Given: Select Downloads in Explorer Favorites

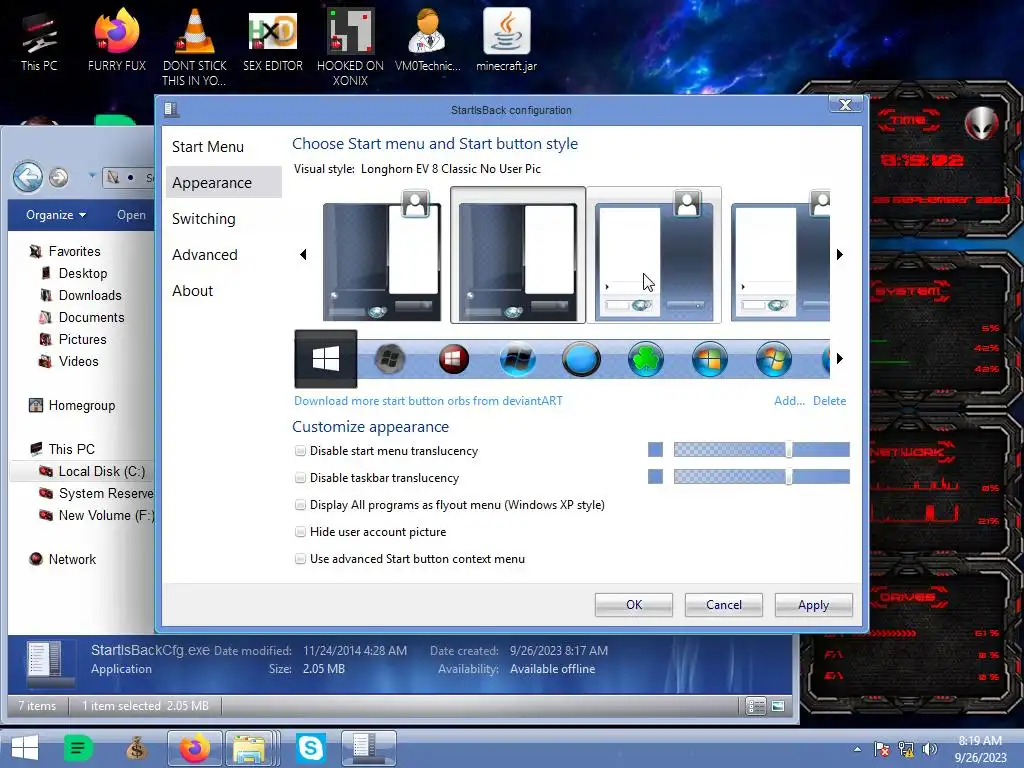Looking at the screenshot, I should (90, 295).
